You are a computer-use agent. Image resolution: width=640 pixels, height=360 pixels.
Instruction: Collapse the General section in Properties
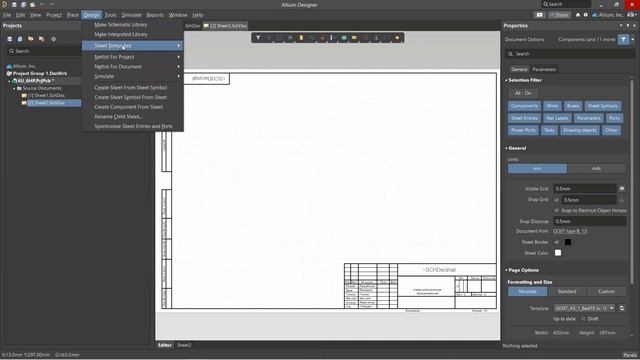click(507, 148)
